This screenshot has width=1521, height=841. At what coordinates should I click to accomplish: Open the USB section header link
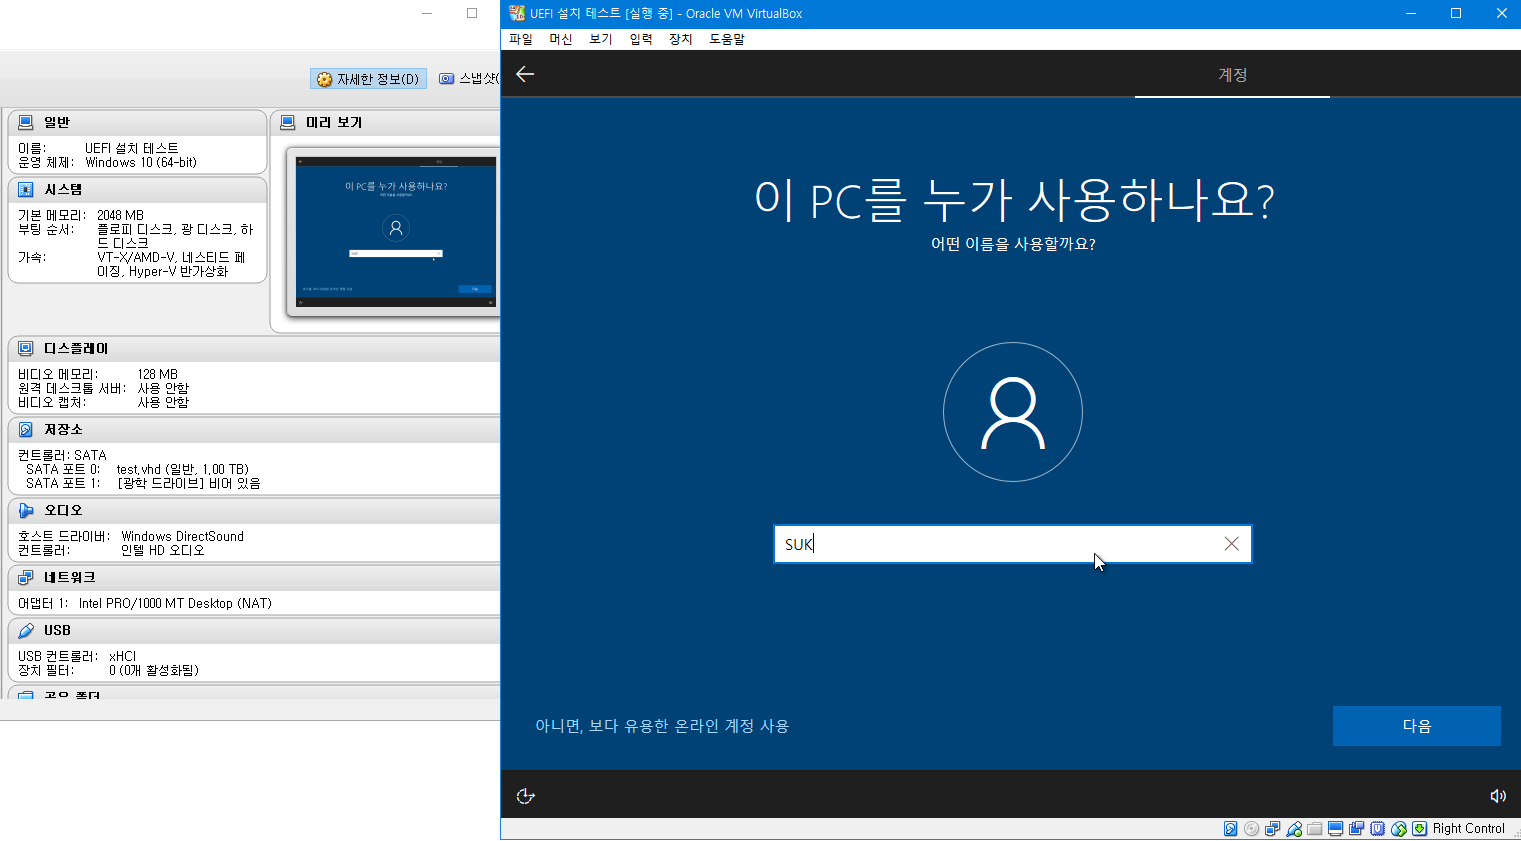(x=57, y=630)
